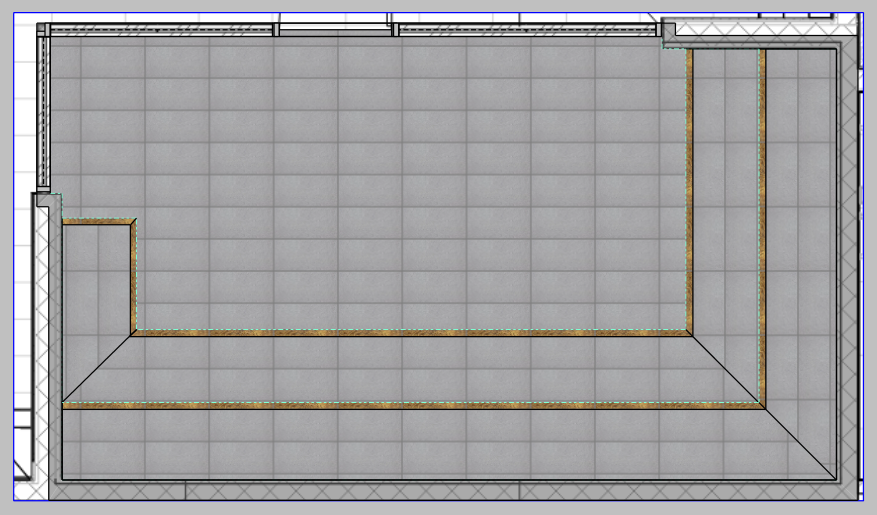This screenshot has height=515, width=877.
Task: Select the upper horizontal wooden trim strip
Action: [411, 333]
